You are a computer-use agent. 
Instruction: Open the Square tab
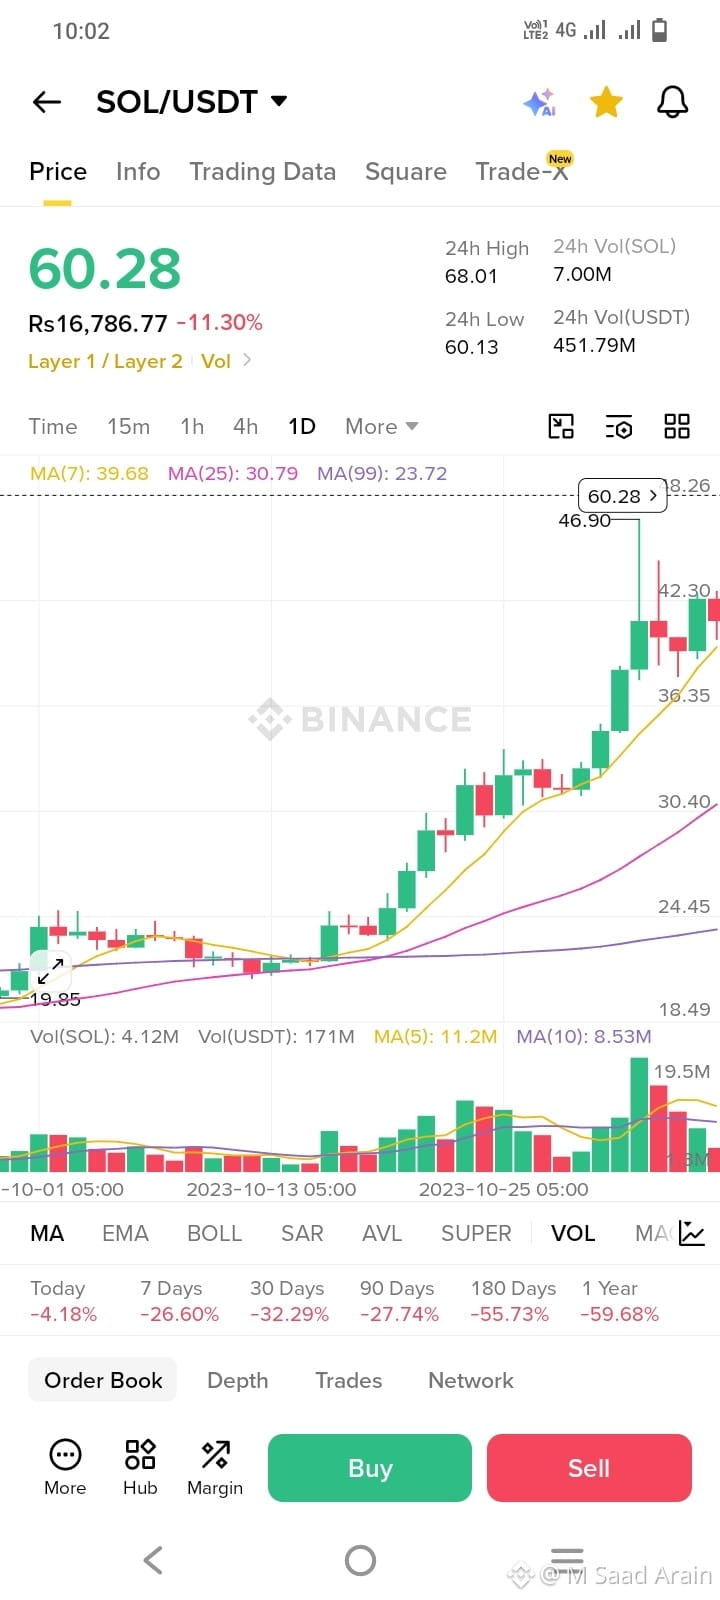406,172
